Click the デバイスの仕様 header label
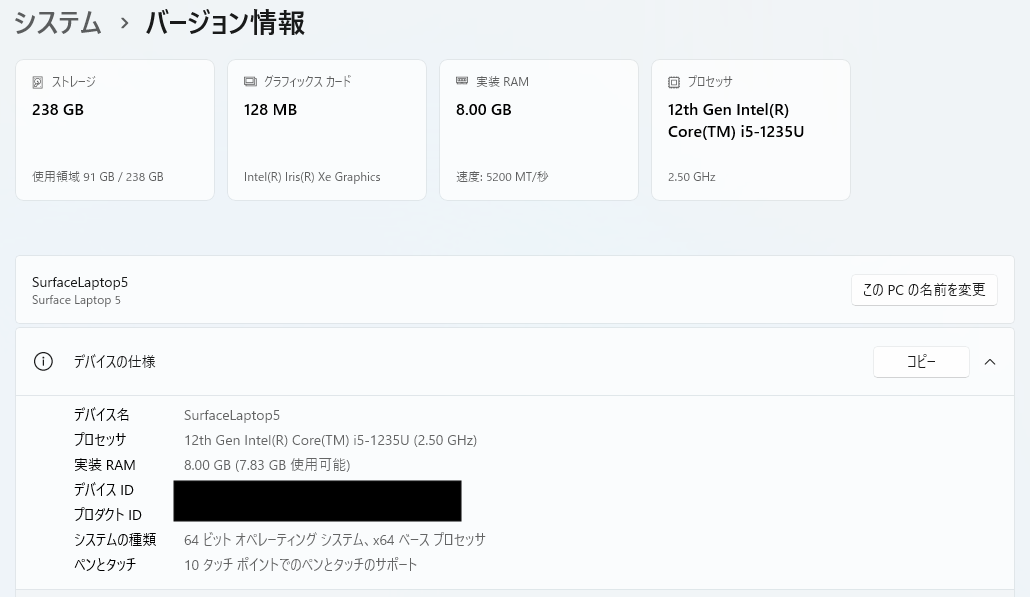 (114, 362)
